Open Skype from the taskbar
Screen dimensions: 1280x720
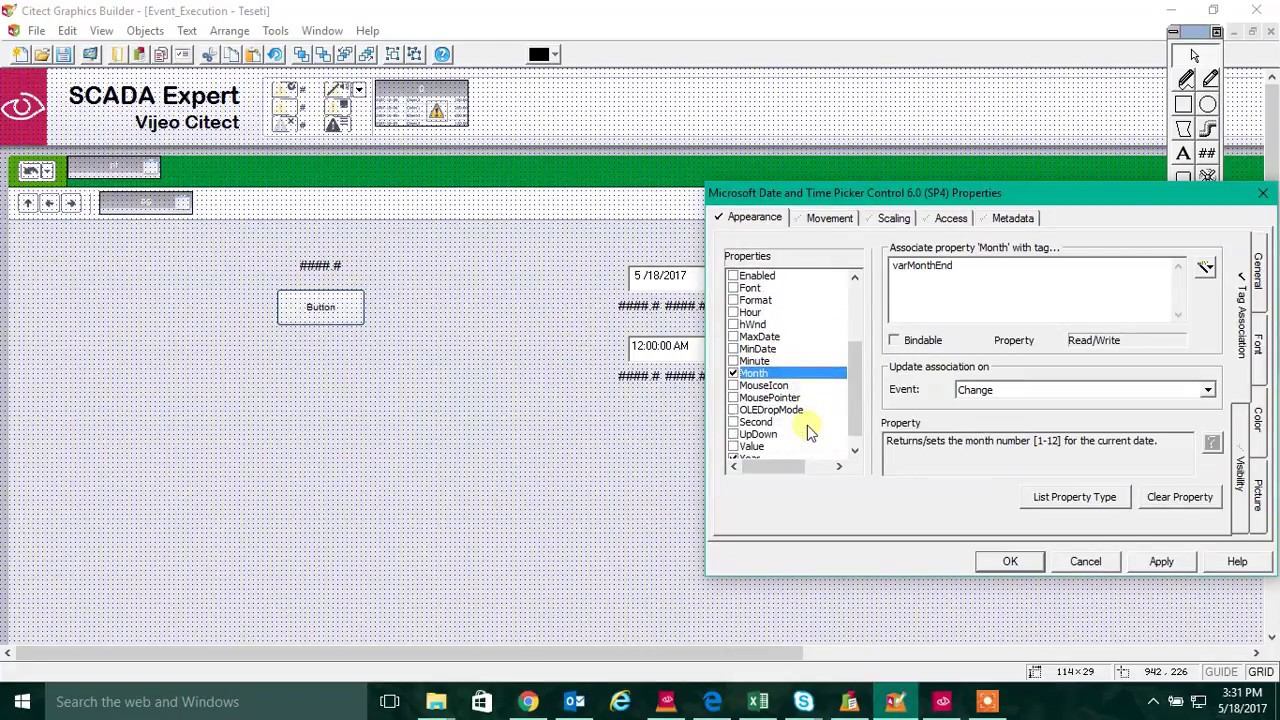pyautogui.click(x=804, y=702)
